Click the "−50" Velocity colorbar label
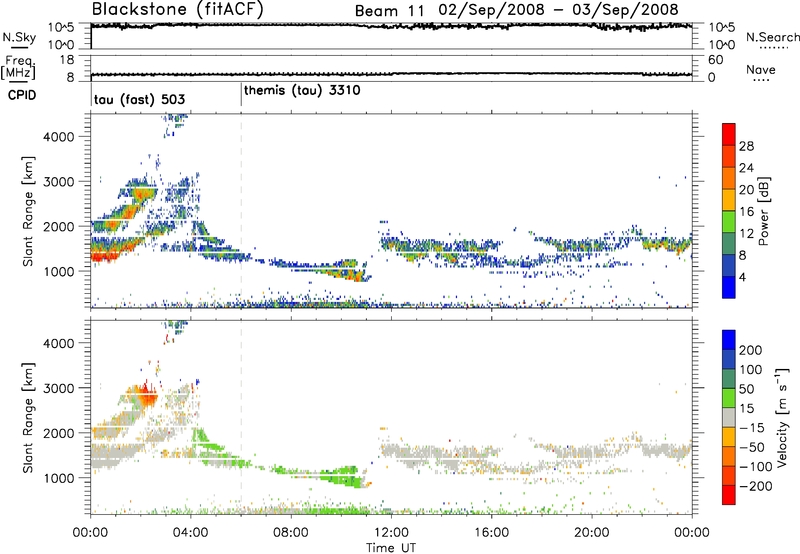Image resolution: width=800 pixels, height=554 pixels. (753, 448)
